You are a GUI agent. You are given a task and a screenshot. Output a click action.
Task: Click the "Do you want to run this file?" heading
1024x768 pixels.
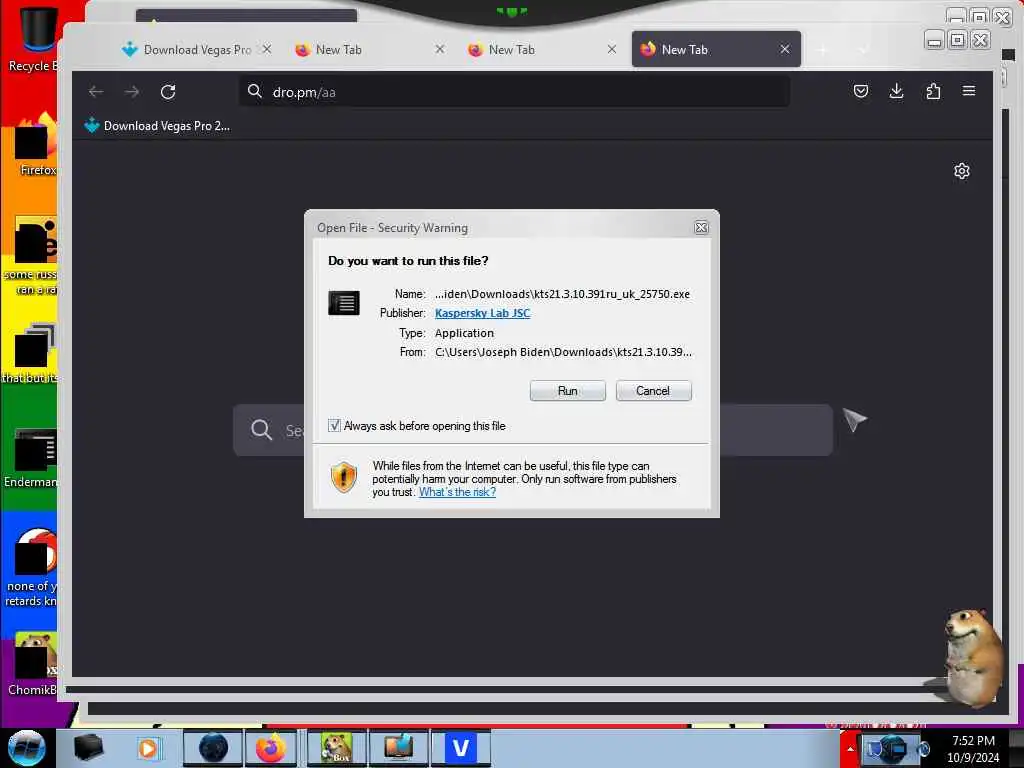tap(408, 261)
